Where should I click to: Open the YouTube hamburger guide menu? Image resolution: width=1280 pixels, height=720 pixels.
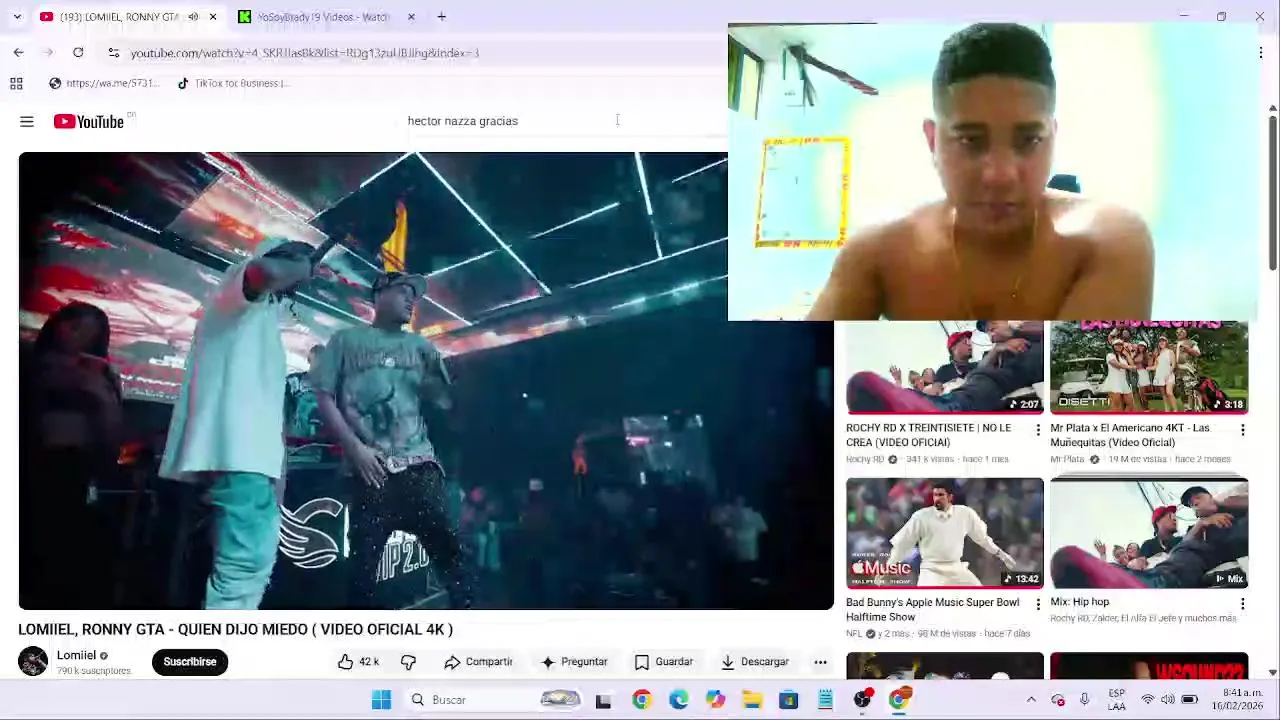(27, 121)
